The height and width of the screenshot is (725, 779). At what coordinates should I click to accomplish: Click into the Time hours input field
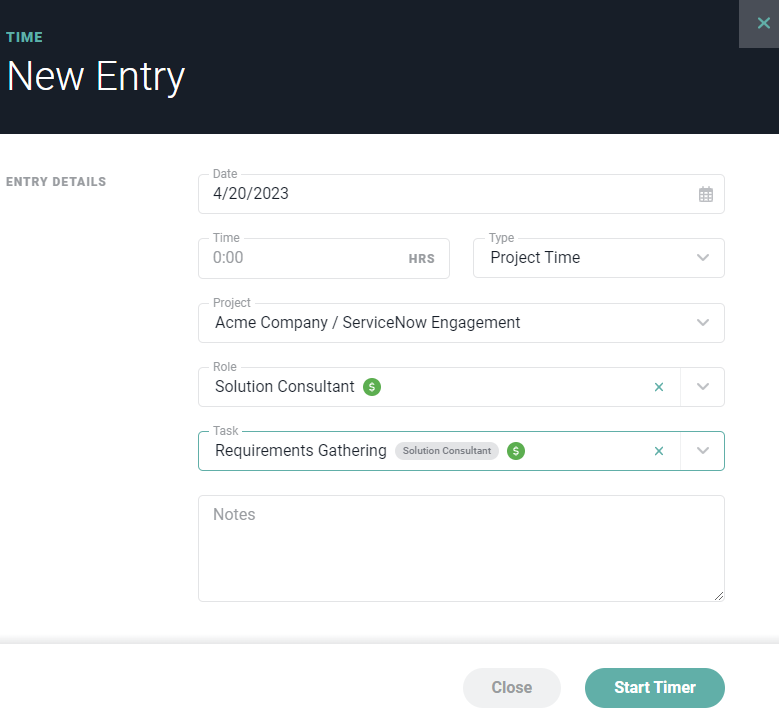[x=323, y=258]
